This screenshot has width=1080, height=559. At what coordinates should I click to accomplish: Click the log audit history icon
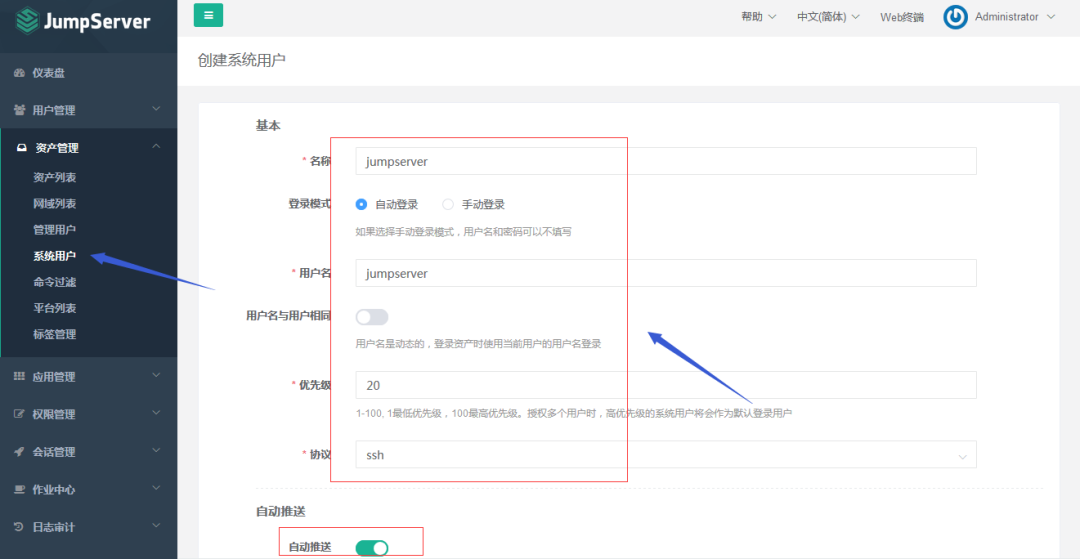(x=19, y=527)
